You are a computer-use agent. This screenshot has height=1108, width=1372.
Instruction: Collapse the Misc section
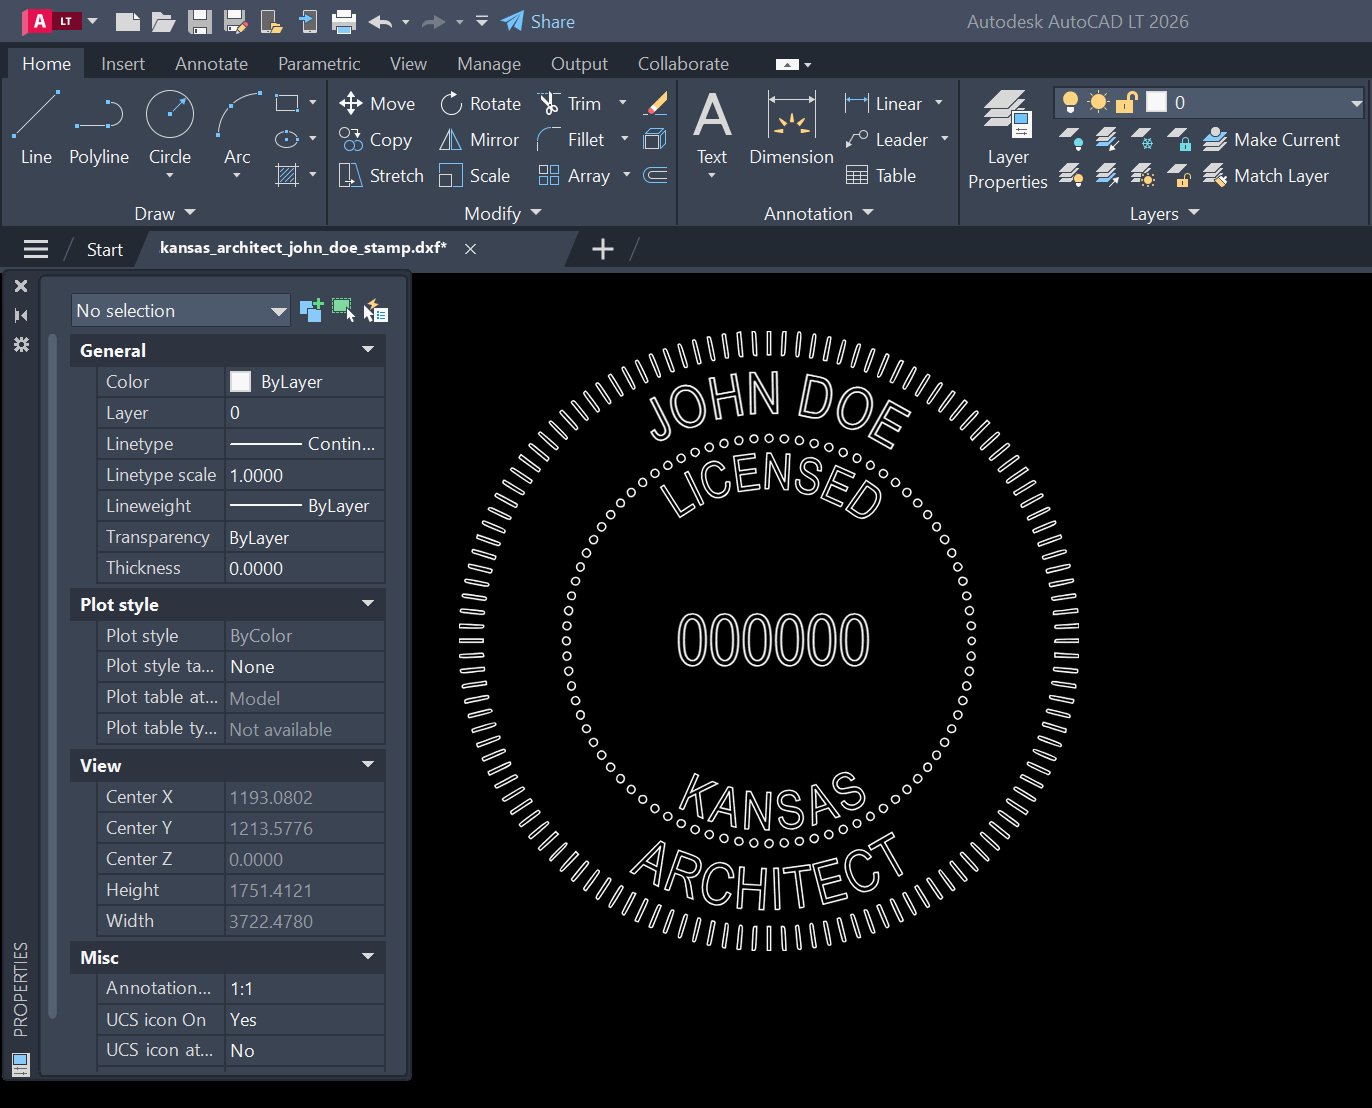tap(368, 957)
